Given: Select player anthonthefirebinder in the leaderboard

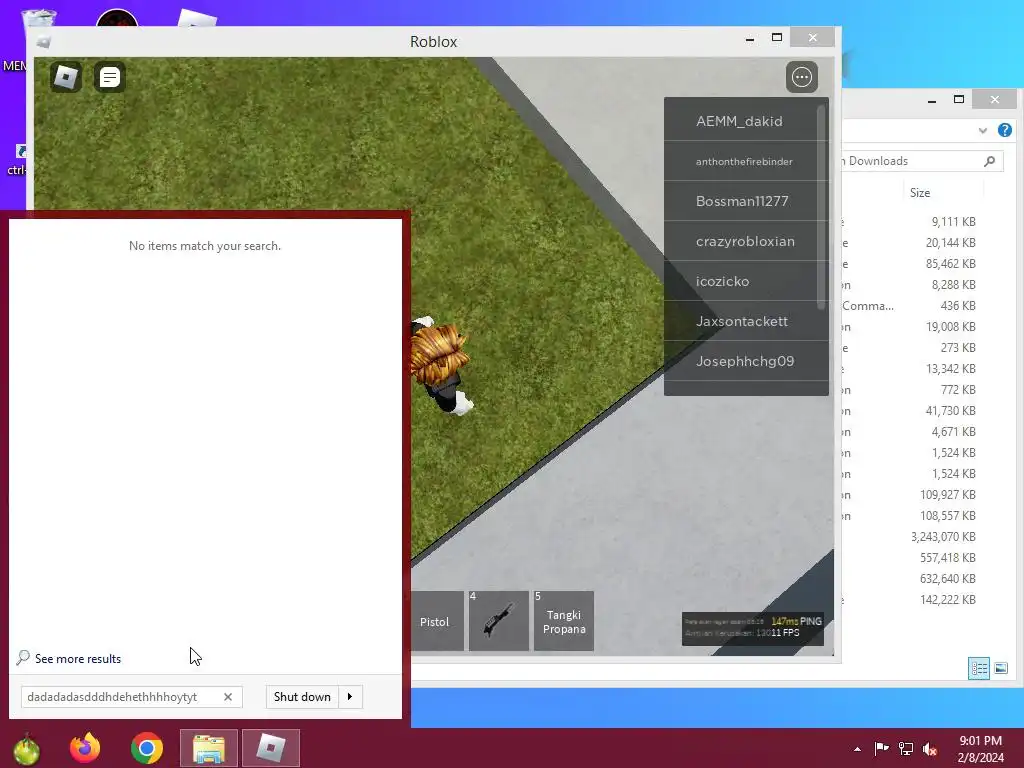Looking at the screenshot, I should click(x=745, y=161).
